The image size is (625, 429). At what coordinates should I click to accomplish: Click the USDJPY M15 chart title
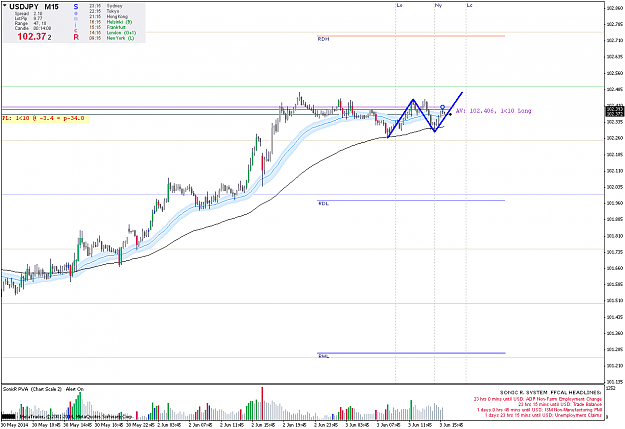click(x=33, y=7)
